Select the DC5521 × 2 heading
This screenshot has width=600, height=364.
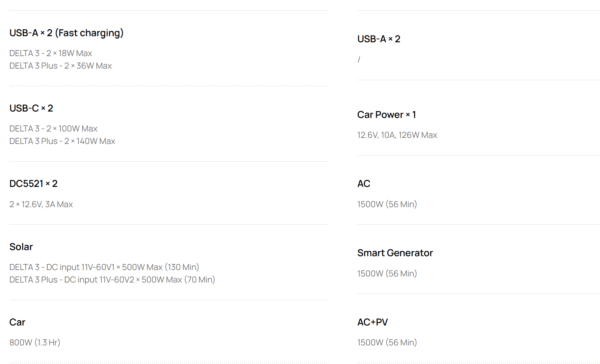tap(33, 184)
